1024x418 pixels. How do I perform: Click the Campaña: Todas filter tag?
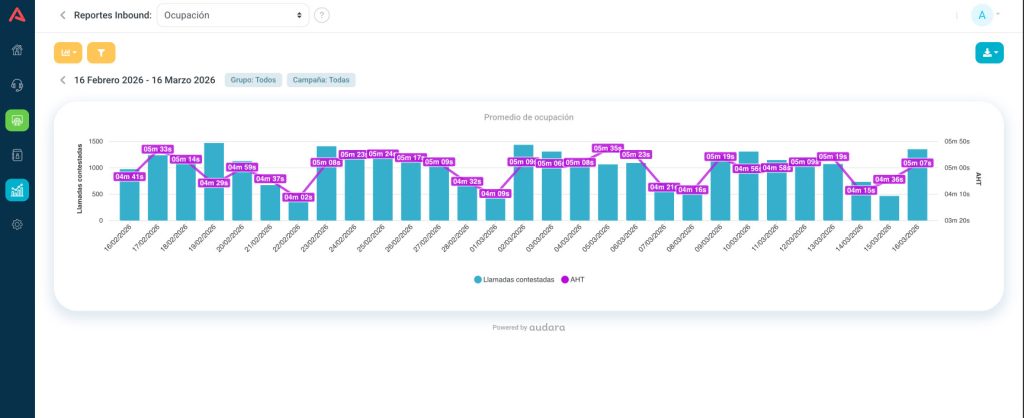(321, 80)
